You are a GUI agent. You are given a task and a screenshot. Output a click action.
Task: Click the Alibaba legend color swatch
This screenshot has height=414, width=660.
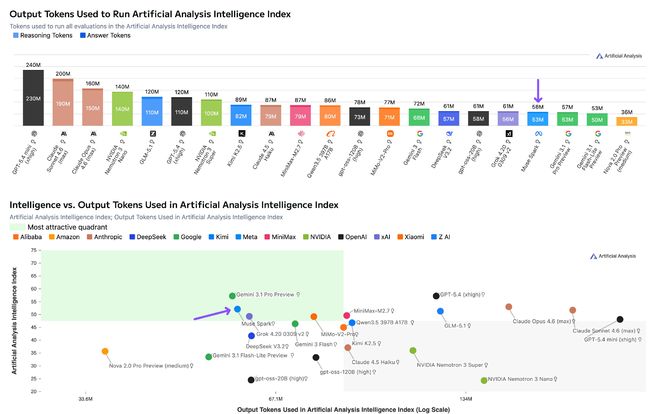point(14,237)
